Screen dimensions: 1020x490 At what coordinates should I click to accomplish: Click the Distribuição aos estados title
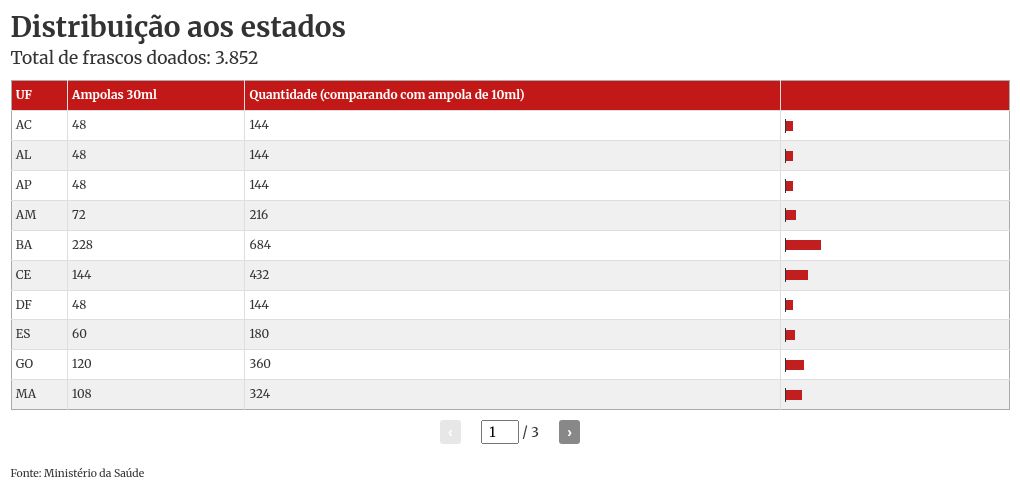click(x=178, y=27)
